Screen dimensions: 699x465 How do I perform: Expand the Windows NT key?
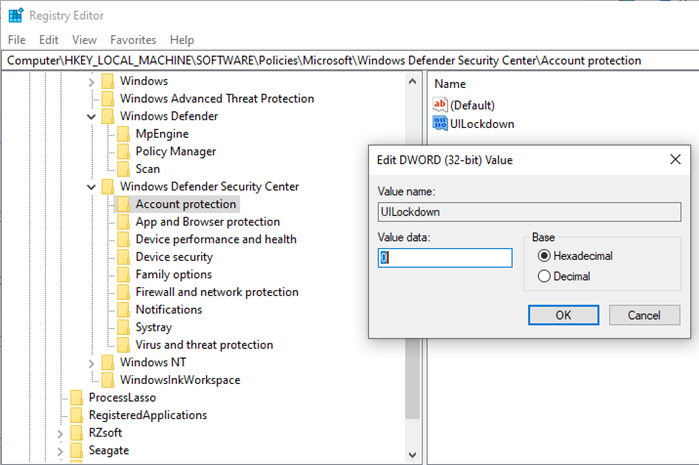(x=92, y=362)
